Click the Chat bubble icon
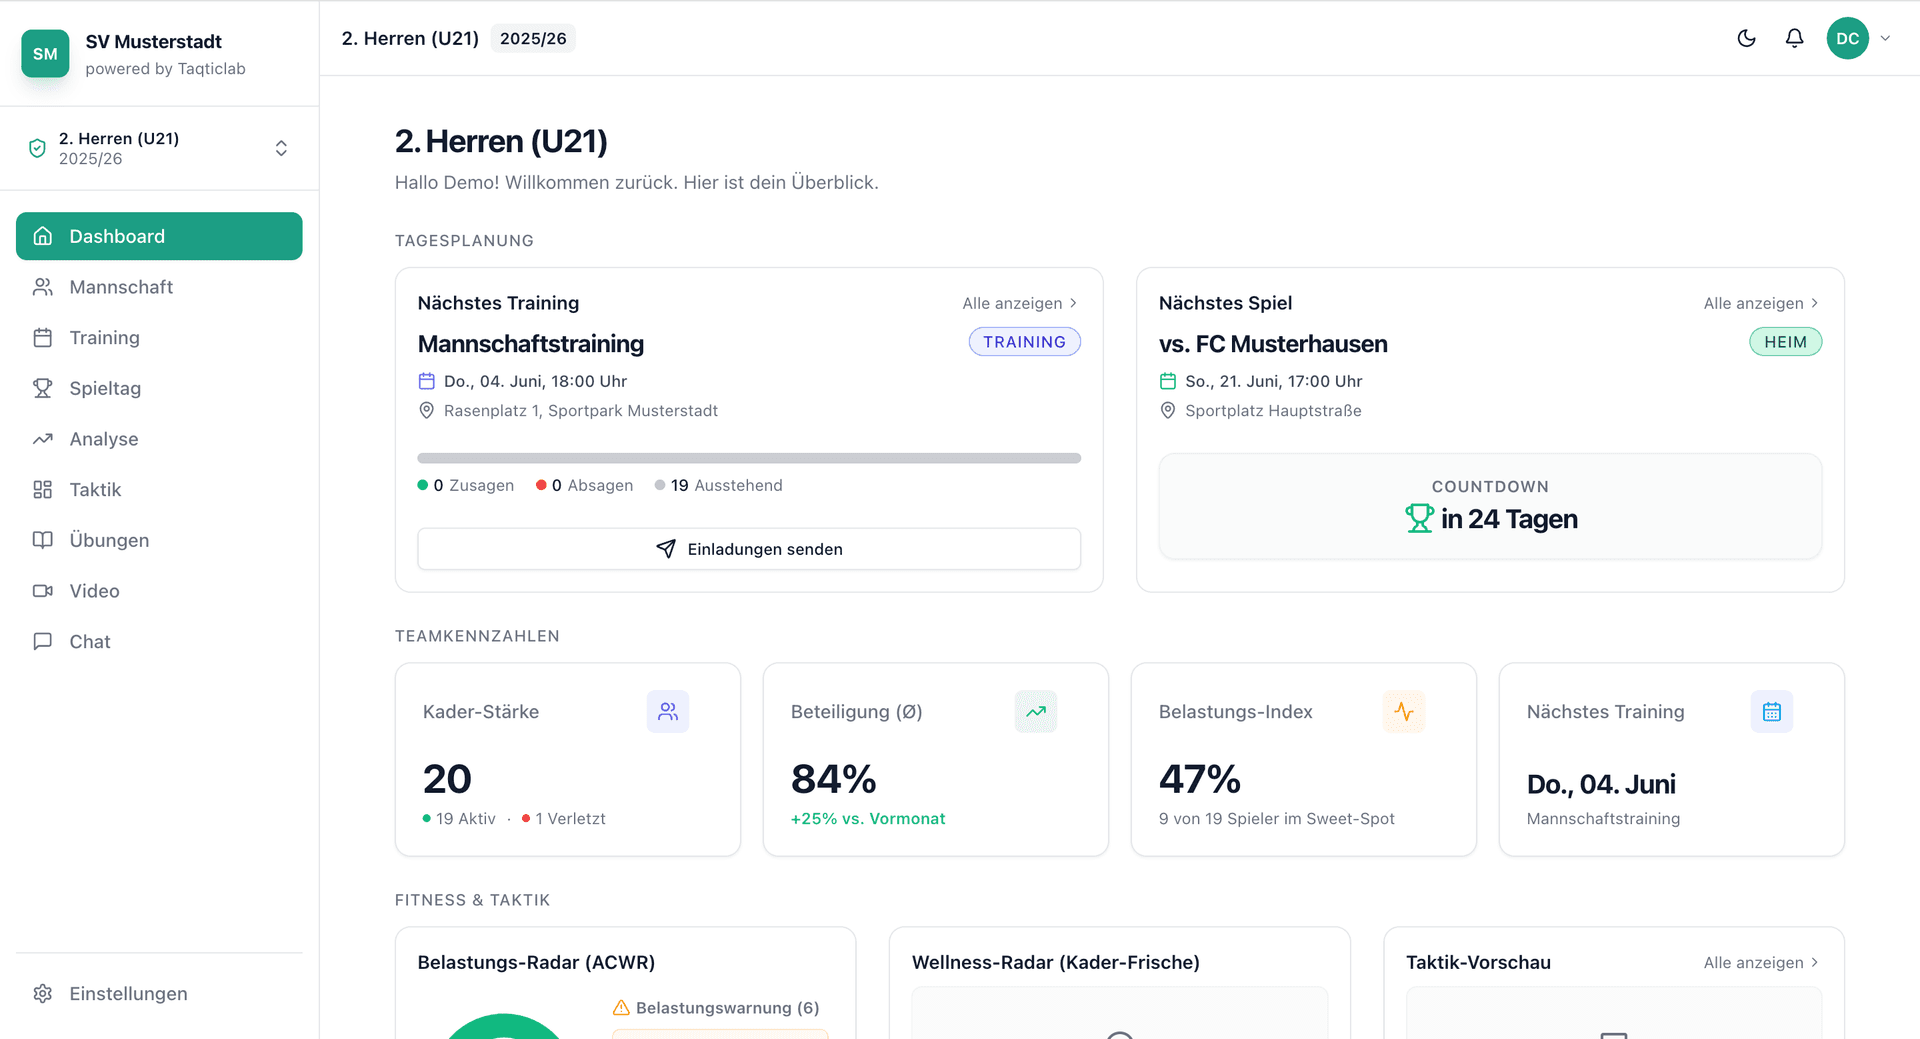The width and height of the screenshot is (1920, 1039). point(42,641)
